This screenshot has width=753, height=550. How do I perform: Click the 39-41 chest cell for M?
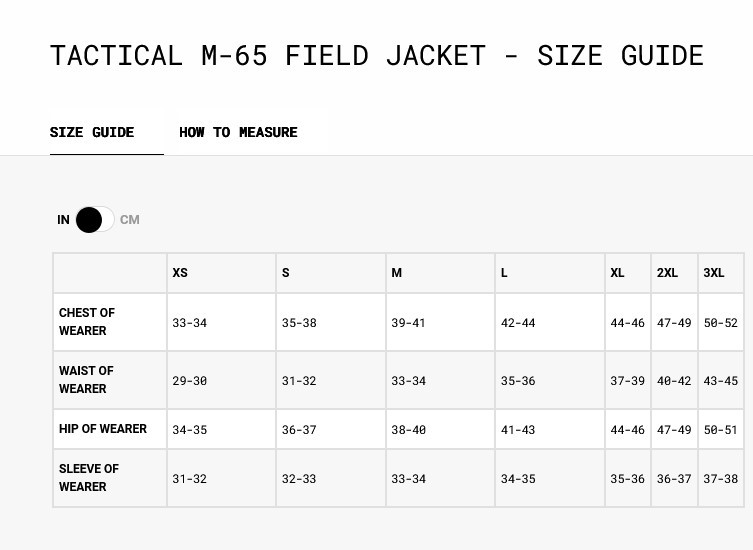pos(408,323)
